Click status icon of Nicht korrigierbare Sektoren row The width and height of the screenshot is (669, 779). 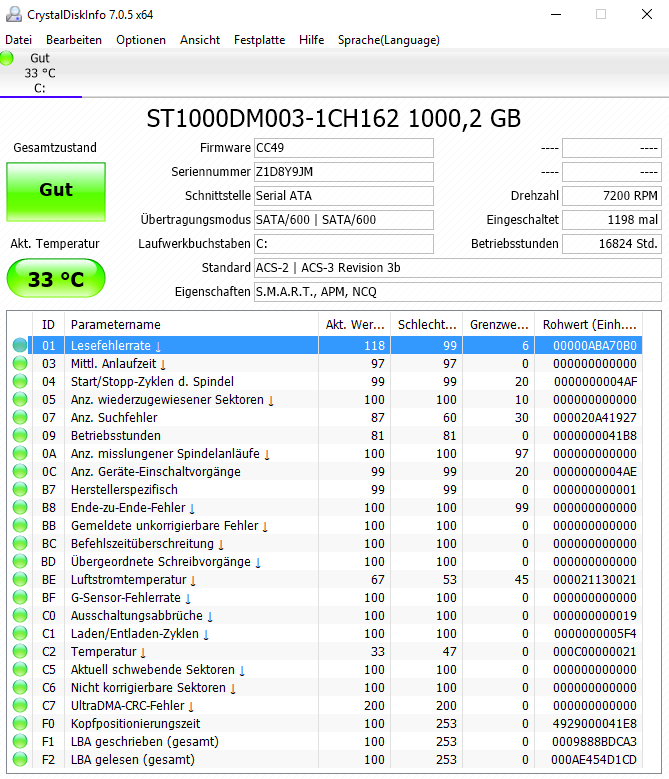coord(20,688)
